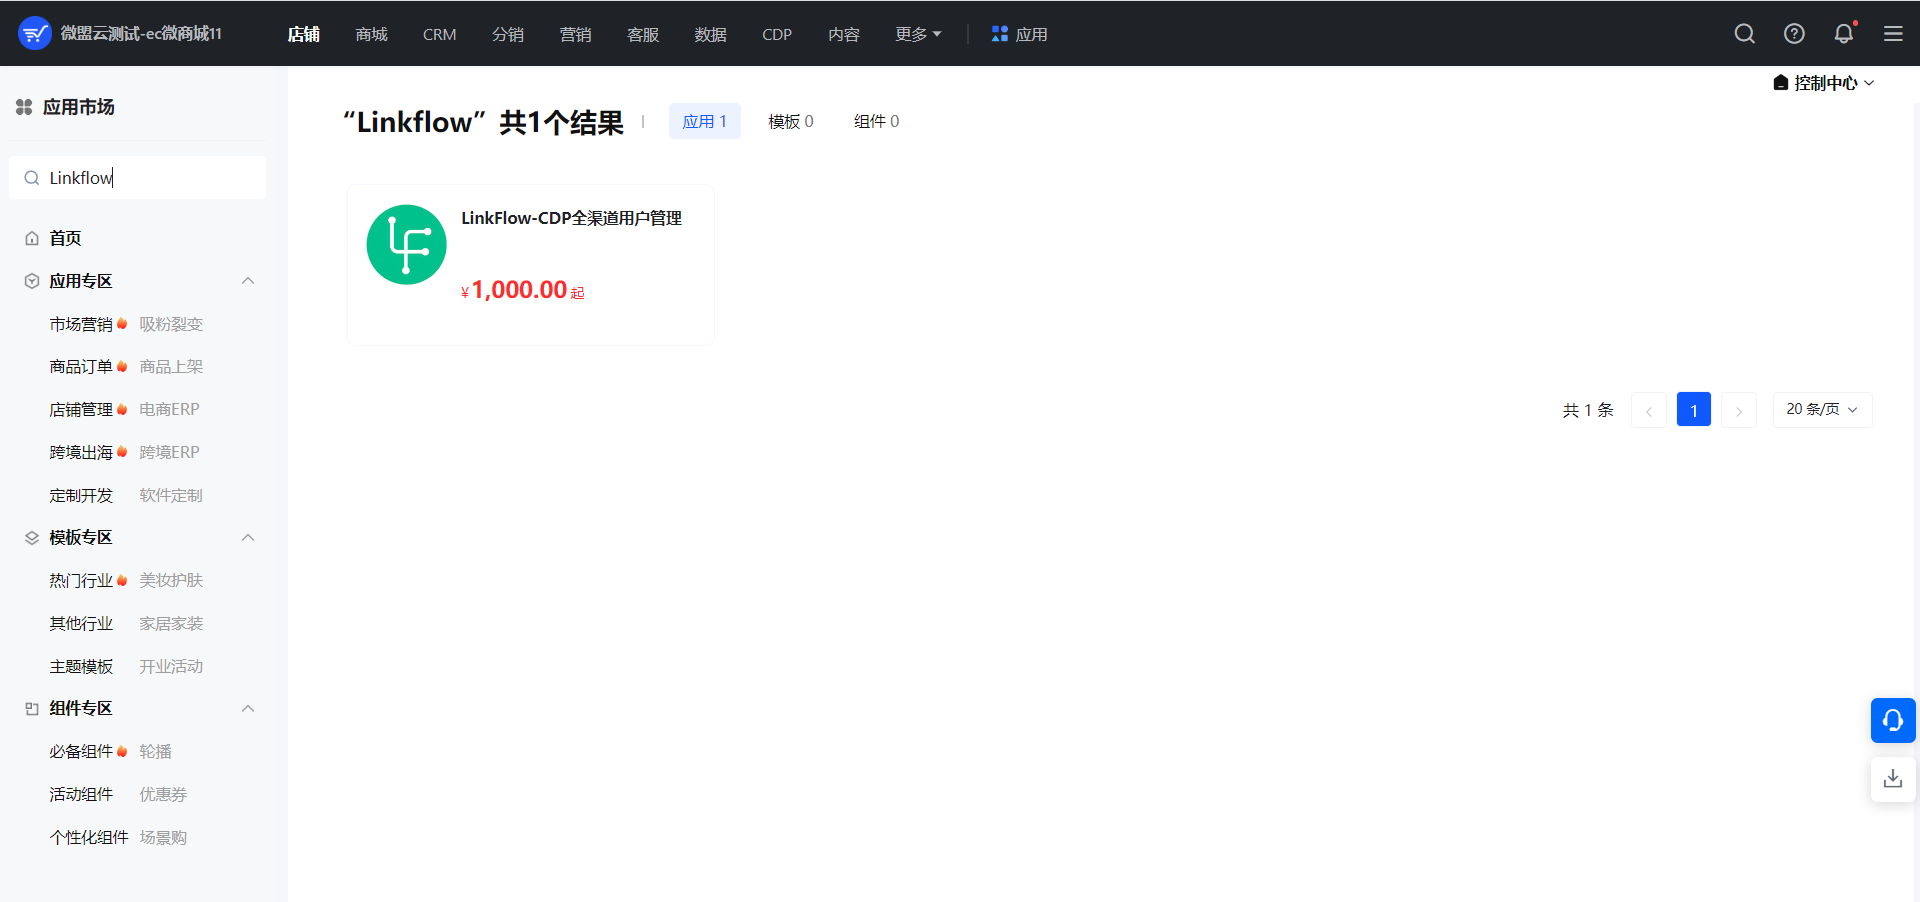Open the 20 条/页 page size dropdown
This screenshot has width=1920, height=902.
tap(1822, 409)
